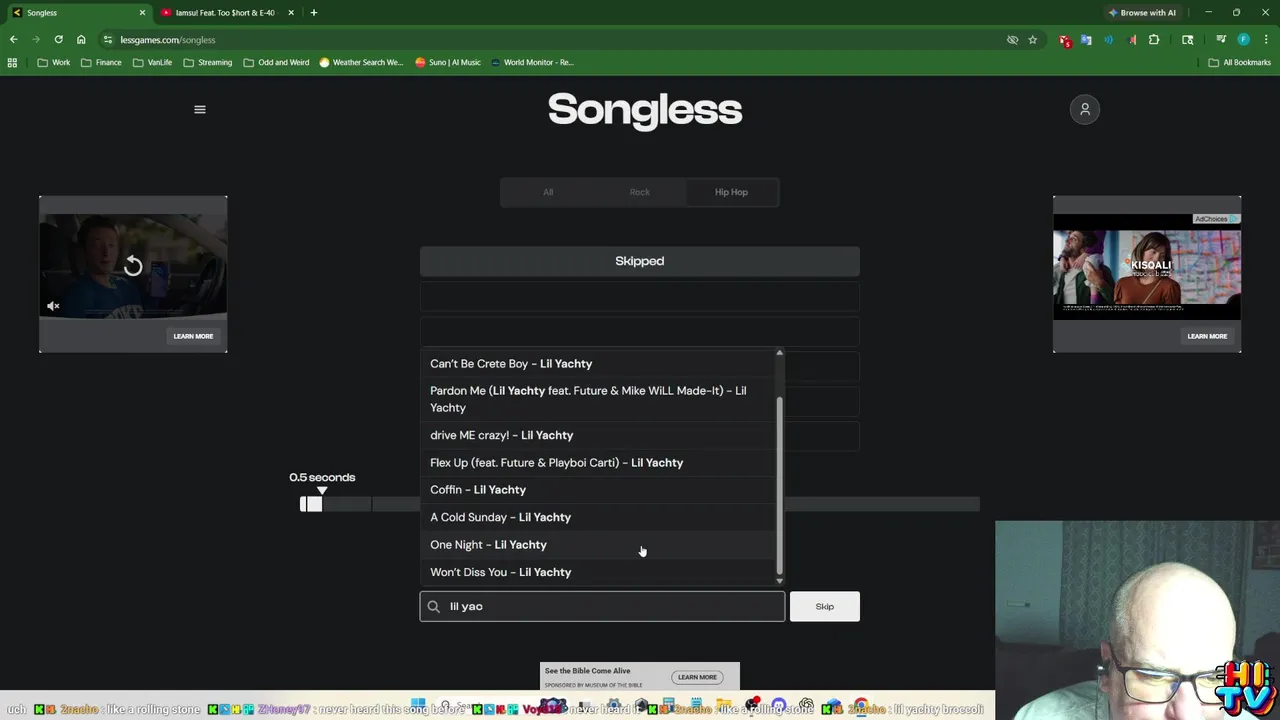Viewport: 1280px width, 720px height.
Task: Go back in browser history
Action: point(13,40)
